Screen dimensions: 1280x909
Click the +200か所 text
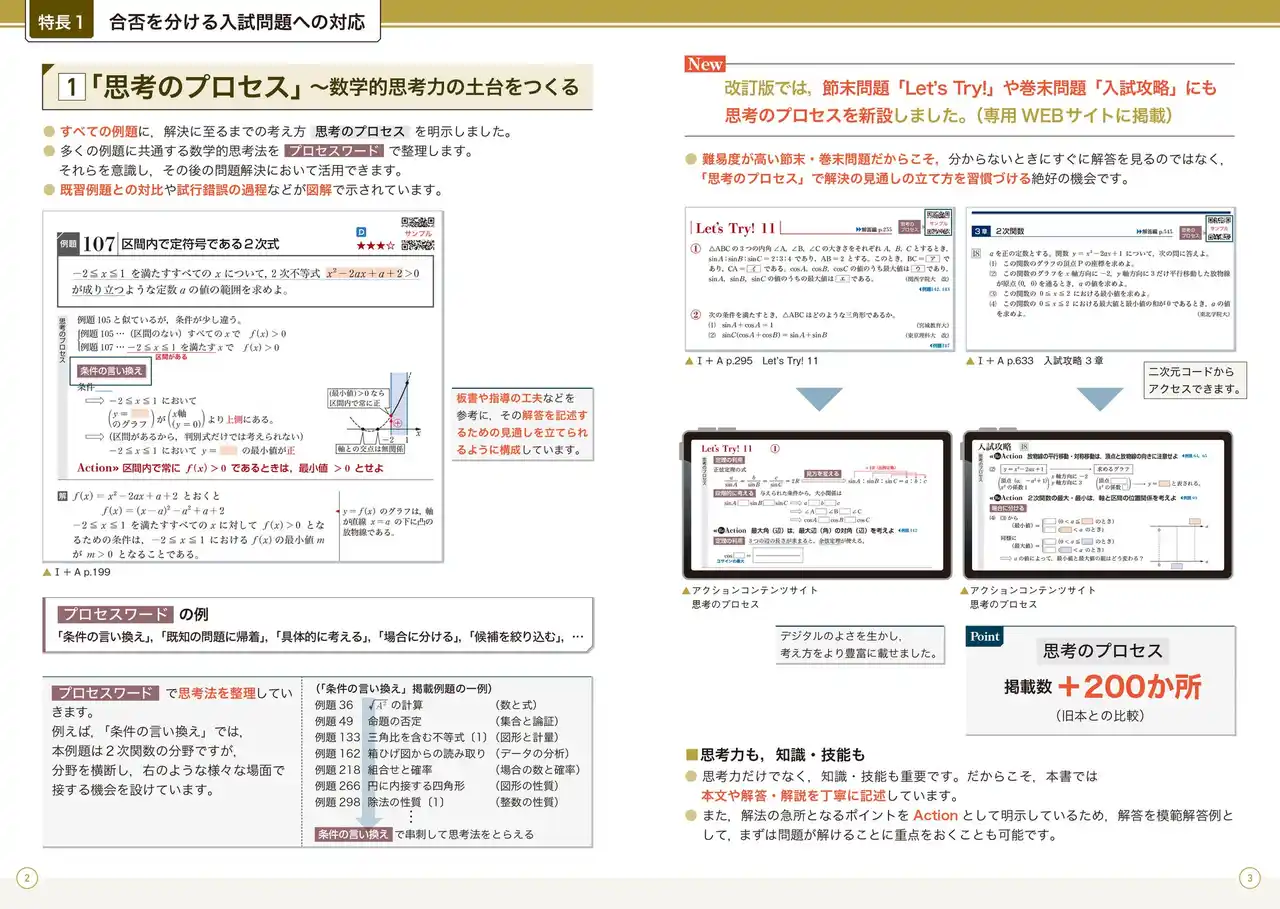(1130, 686)
